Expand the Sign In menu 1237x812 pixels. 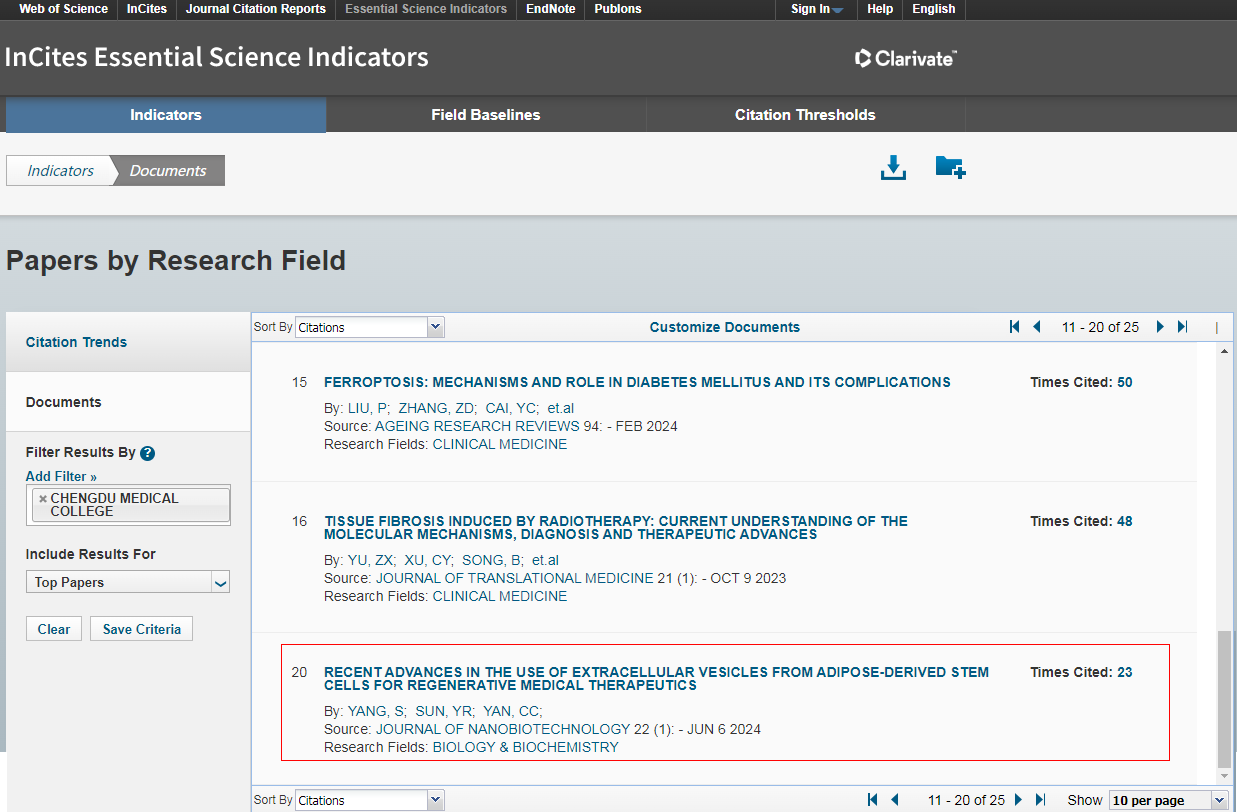[x=816, y=9]
